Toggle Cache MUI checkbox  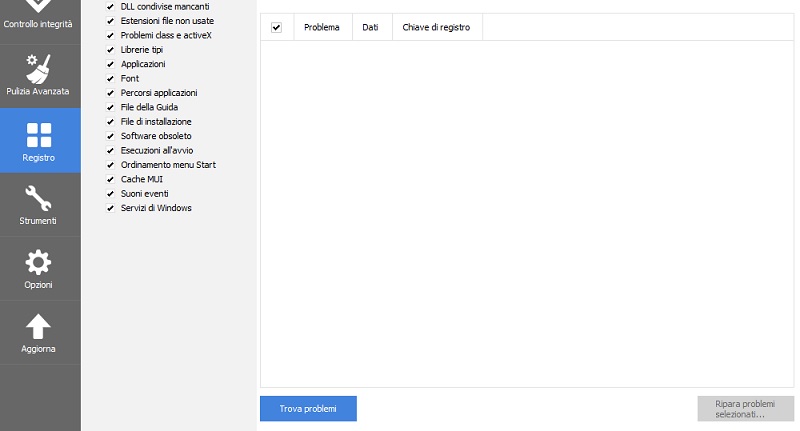click(x=110, y=179)
